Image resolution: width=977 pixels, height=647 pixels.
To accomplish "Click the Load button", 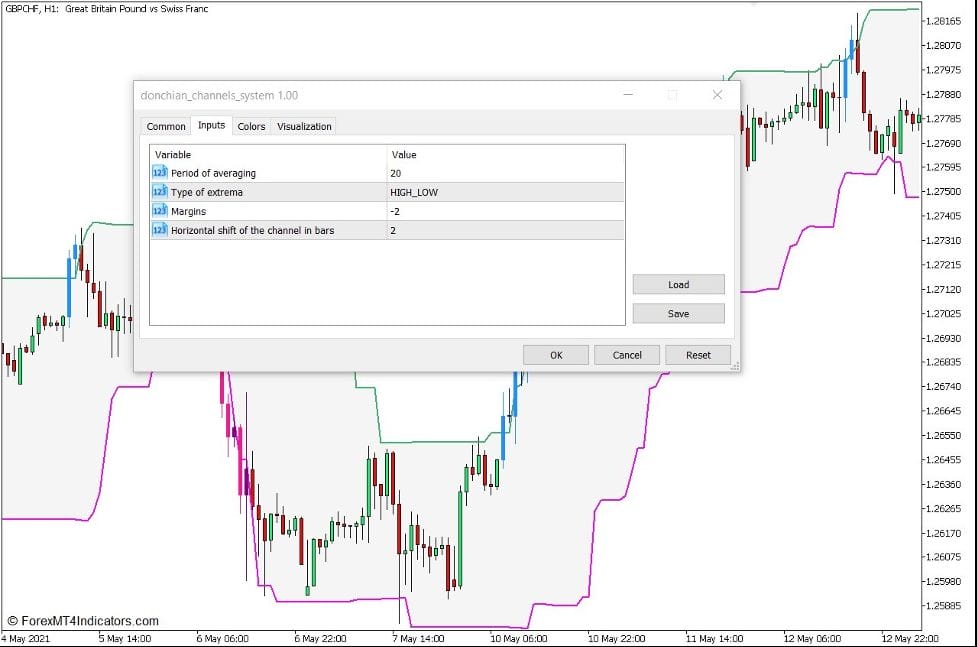I will click(678, 284).
